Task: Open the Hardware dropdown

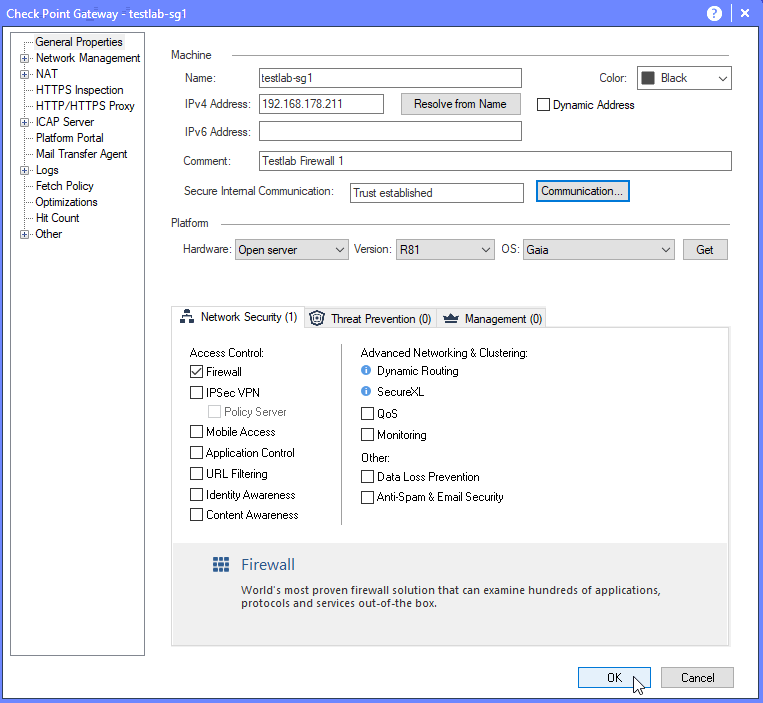Action: 291,250
